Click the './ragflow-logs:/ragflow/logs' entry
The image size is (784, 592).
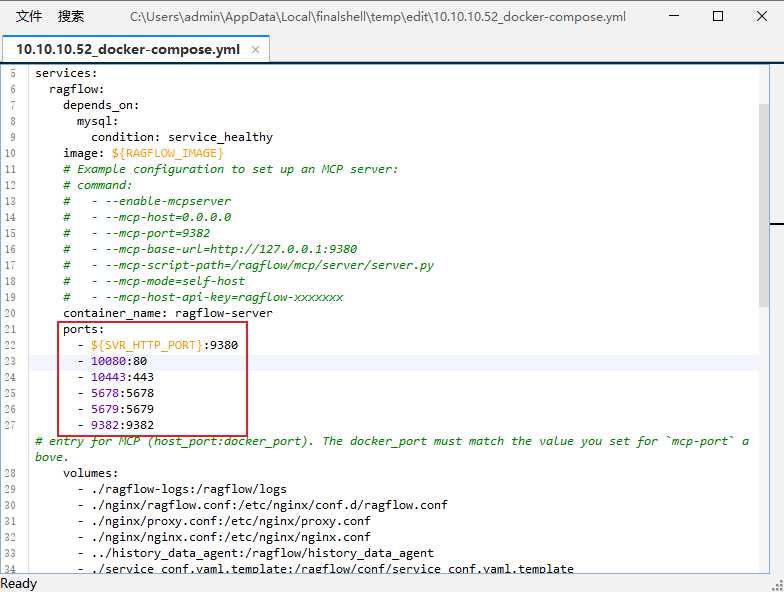[x=189, y=489]
